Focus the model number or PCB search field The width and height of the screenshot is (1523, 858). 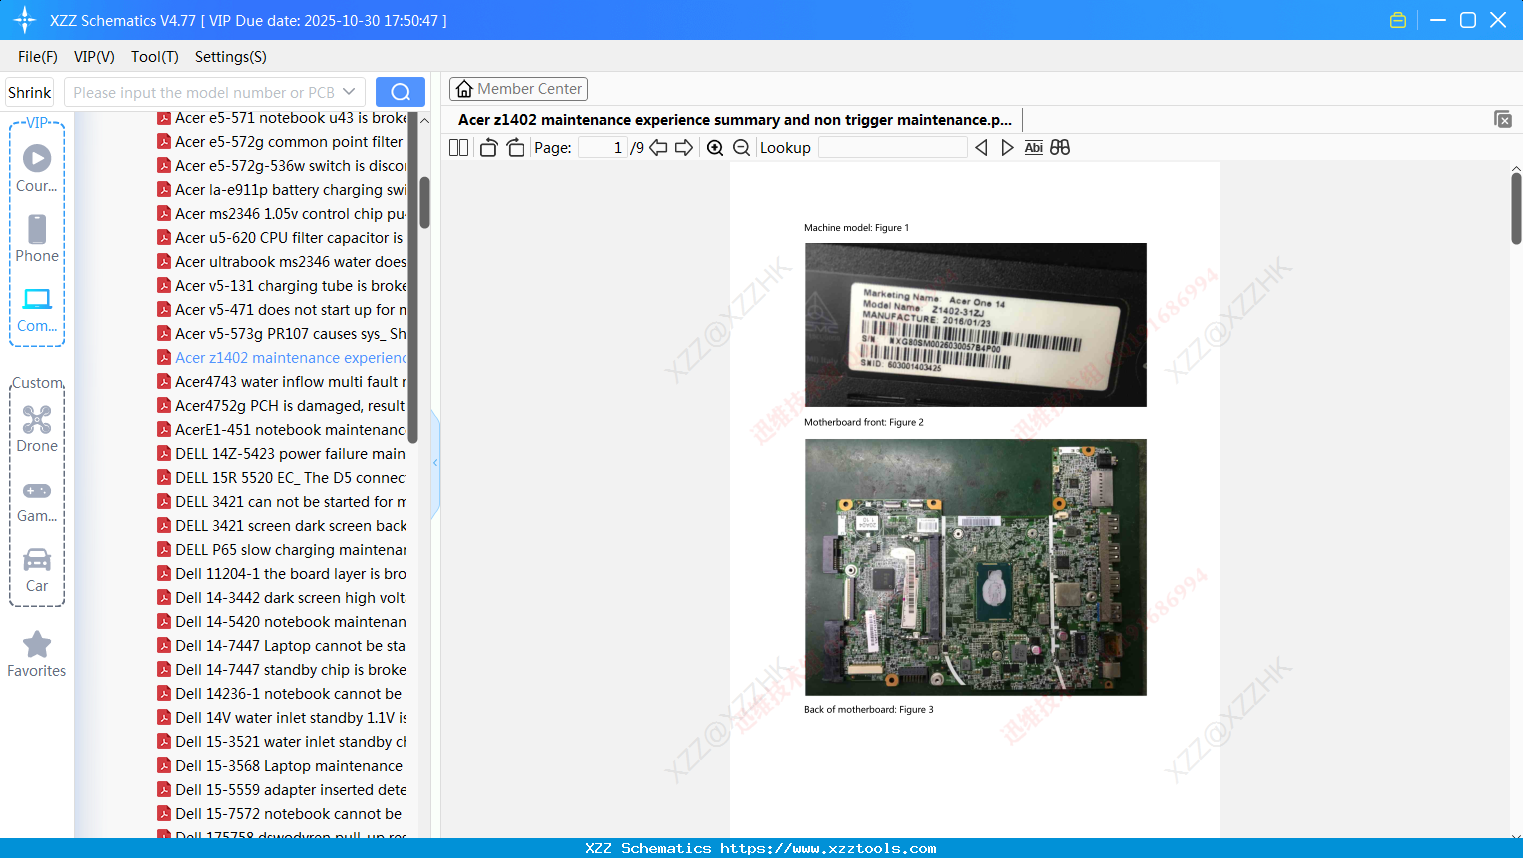204,92
